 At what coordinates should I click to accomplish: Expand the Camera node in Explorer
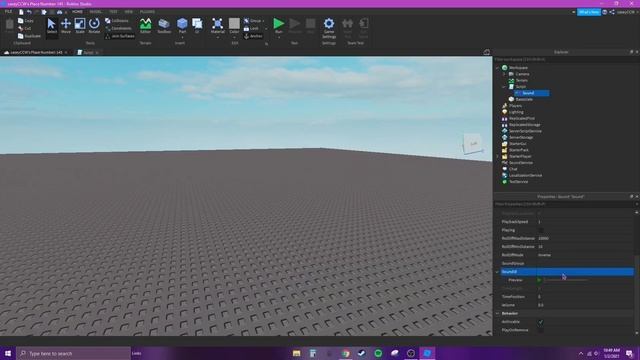point(504,74)
